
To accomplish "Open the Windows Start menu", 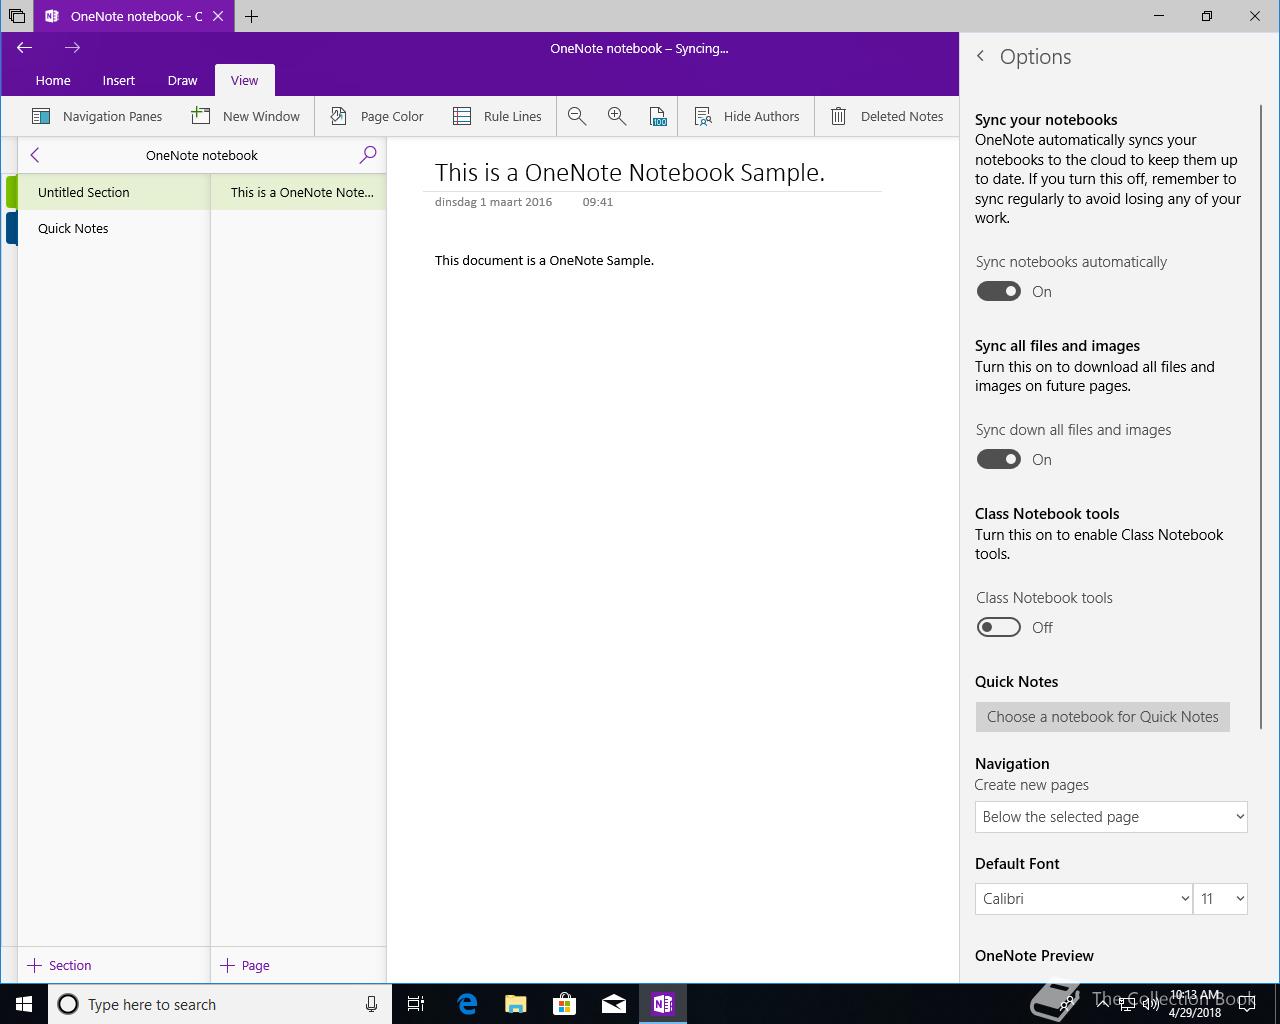I will [x=24, y=1004].
